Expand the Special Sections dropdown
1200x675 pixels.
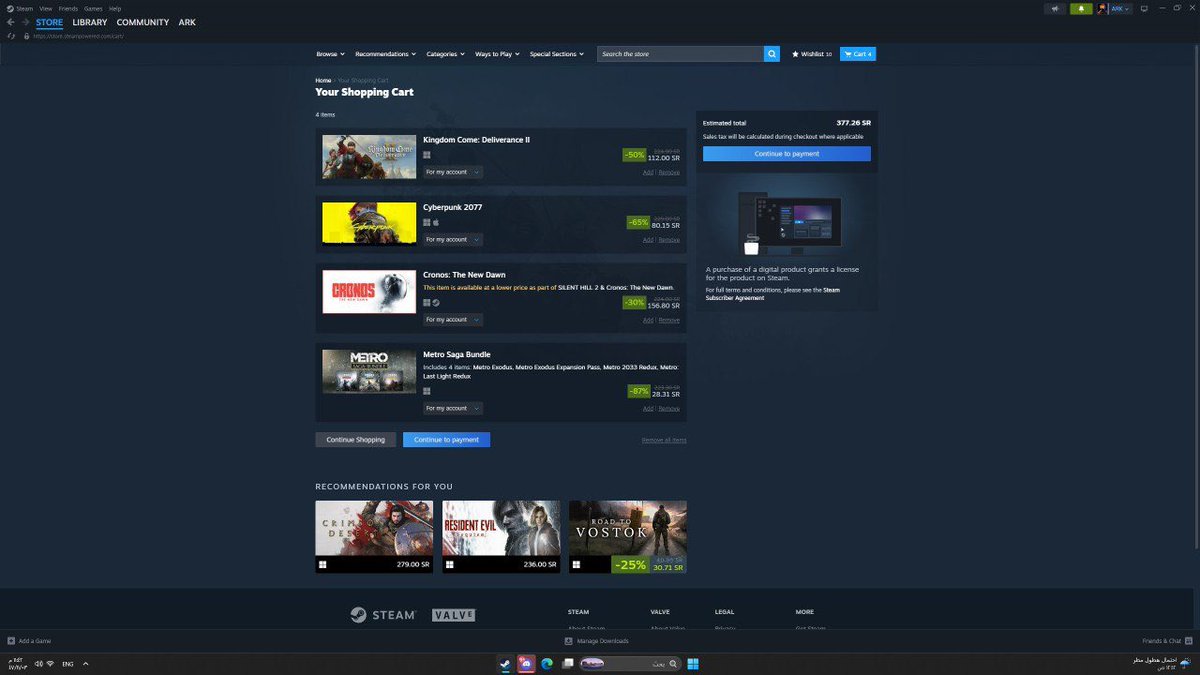557,54
